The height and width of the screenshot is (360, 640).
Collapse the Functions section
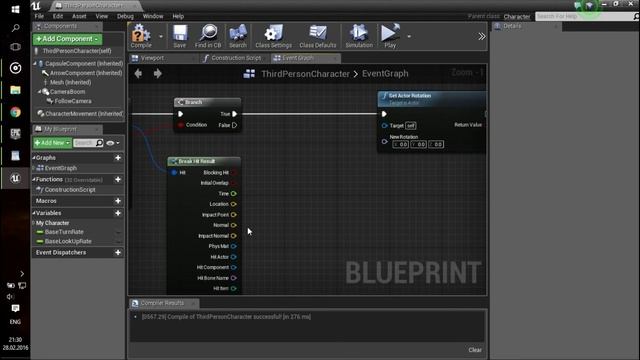tap(34, 179)
